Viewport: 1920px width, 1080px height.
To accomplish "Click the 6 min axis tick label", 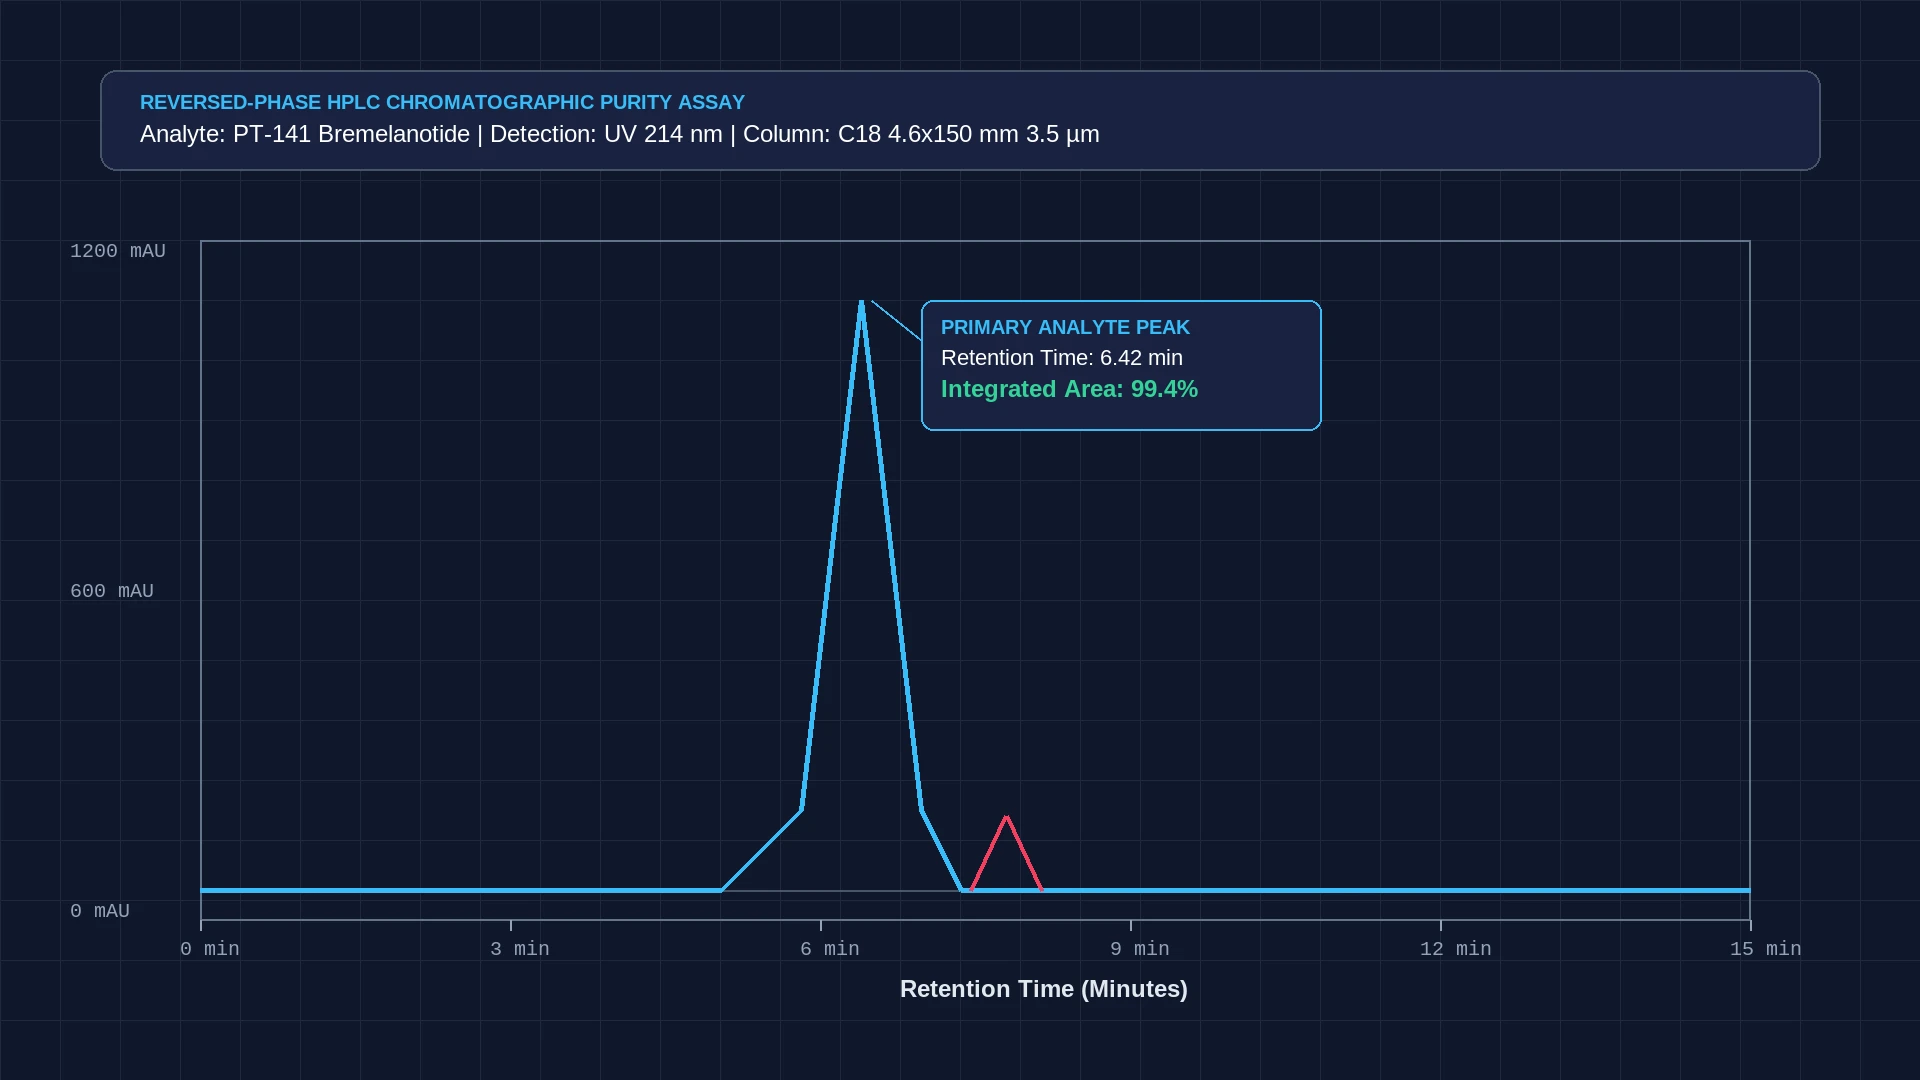I will pos(830,949).
